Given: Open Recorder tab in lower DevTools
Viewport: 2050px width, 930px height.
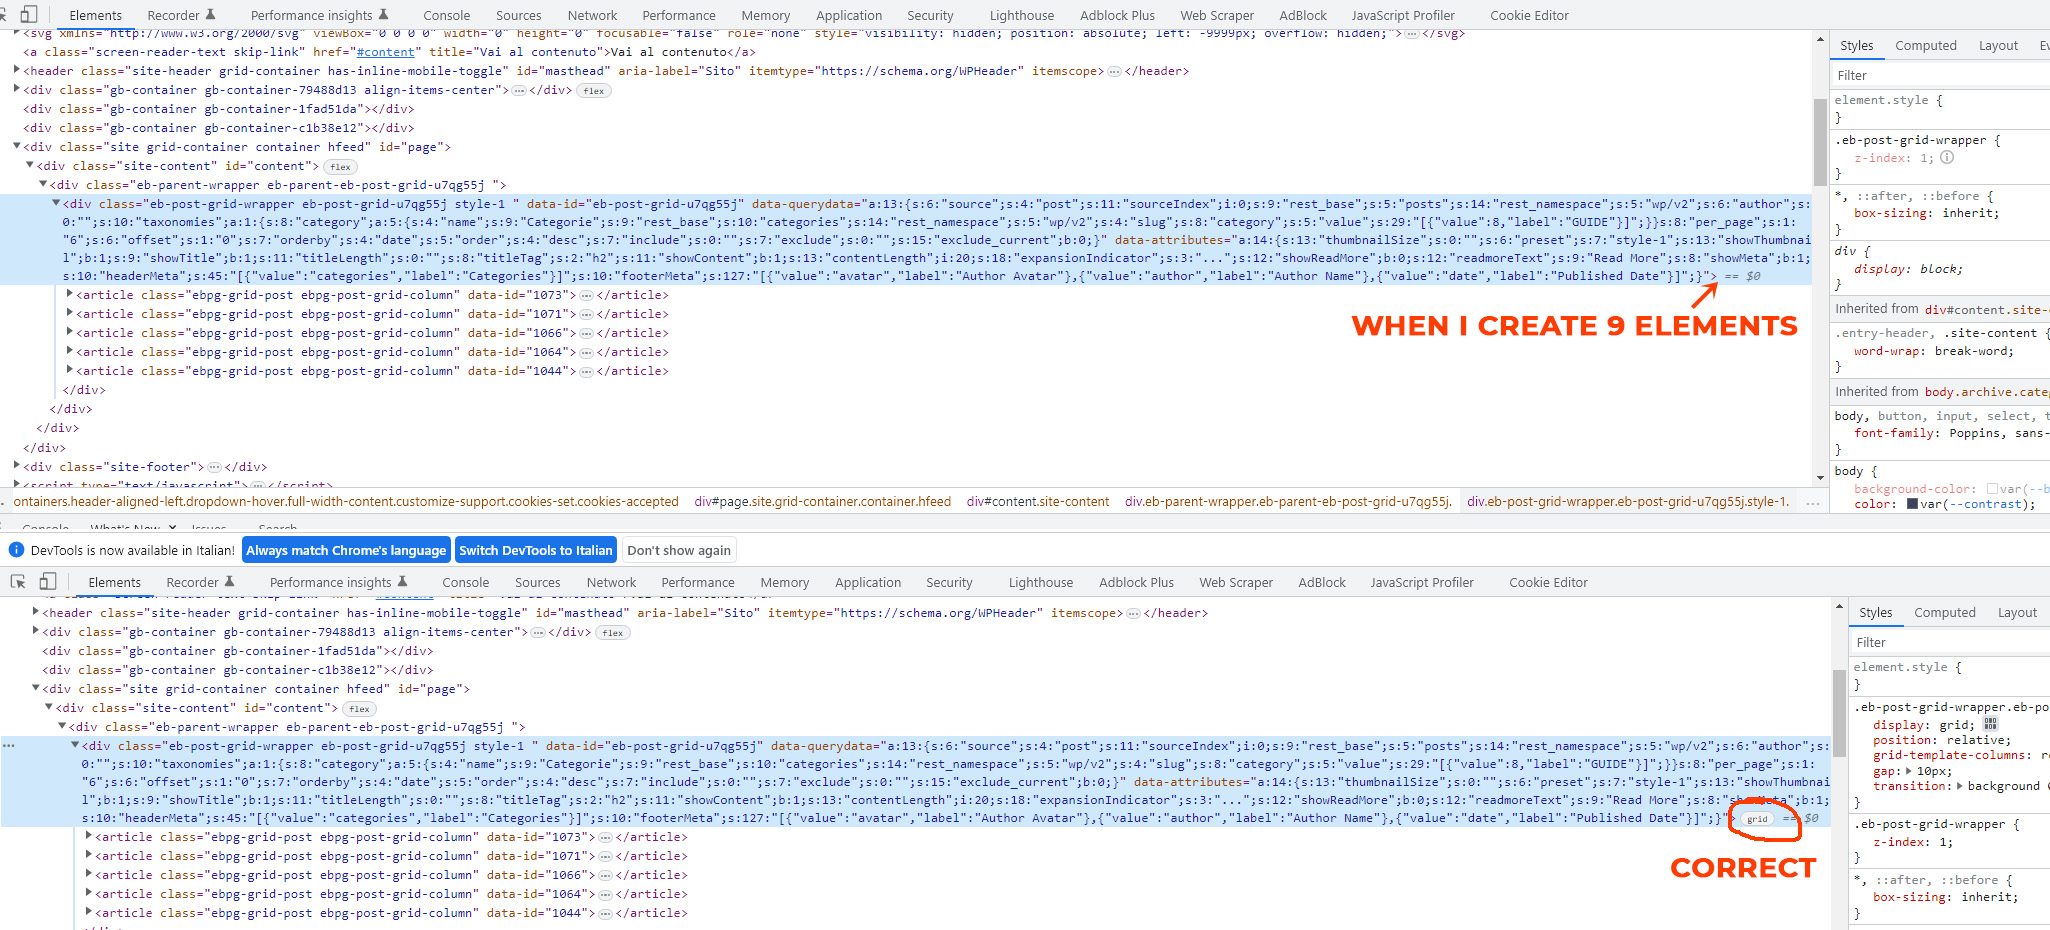Looking at the screenshot, I should [x=200, y=582].
